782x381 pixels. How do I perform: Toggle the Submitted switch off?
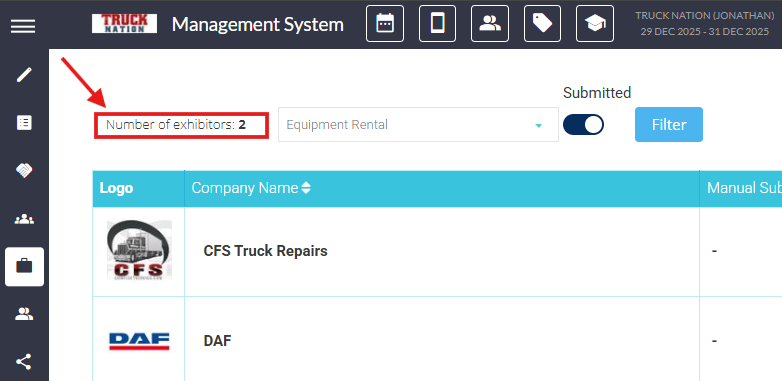(x=584, y=125)
